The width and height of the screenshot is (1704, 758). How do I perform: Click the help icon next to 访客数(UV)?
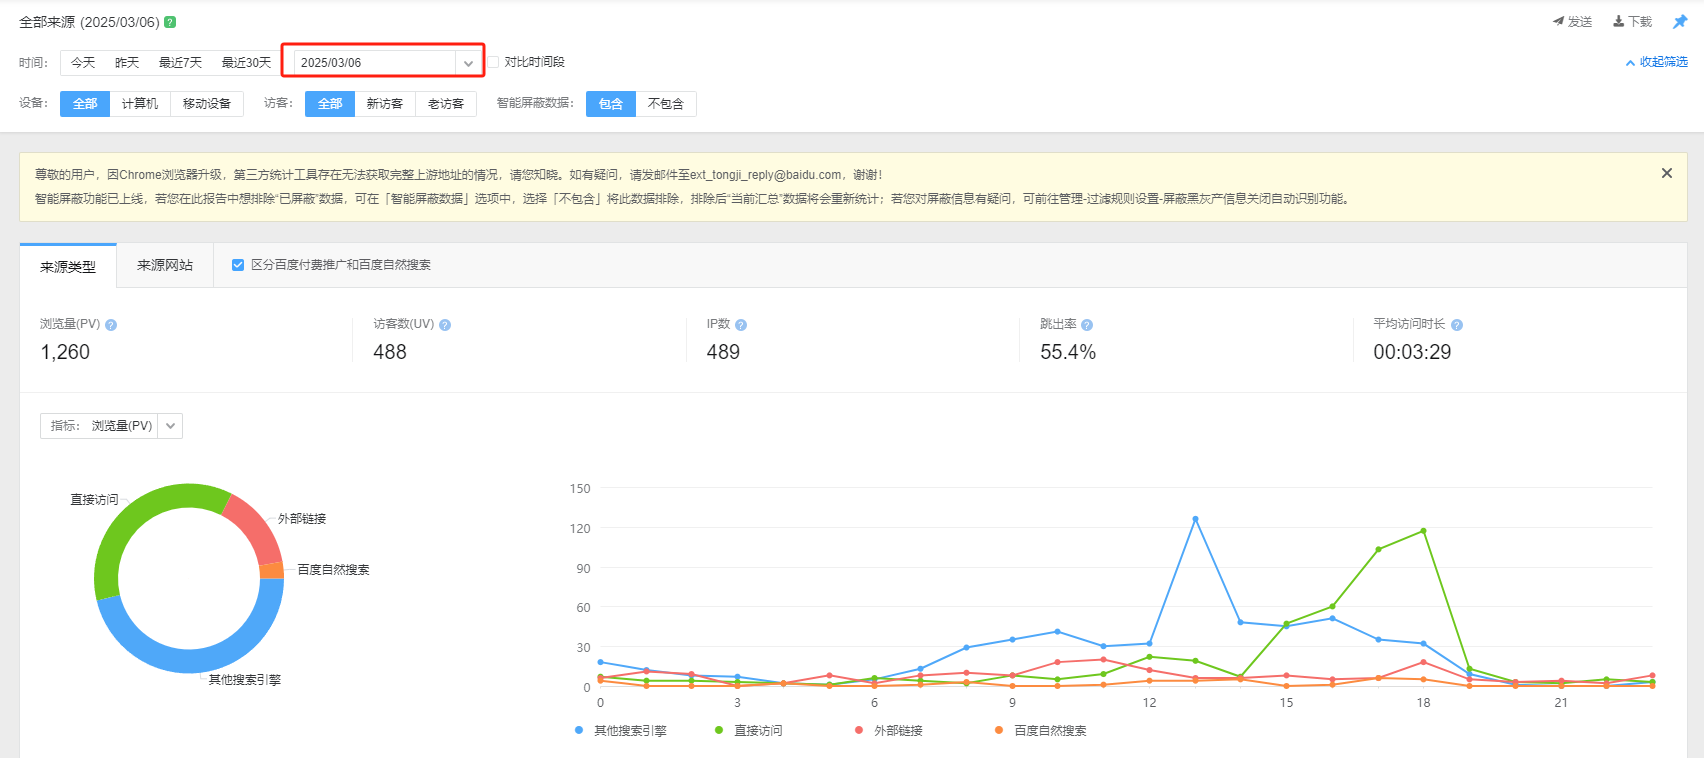tap(445, 325)
